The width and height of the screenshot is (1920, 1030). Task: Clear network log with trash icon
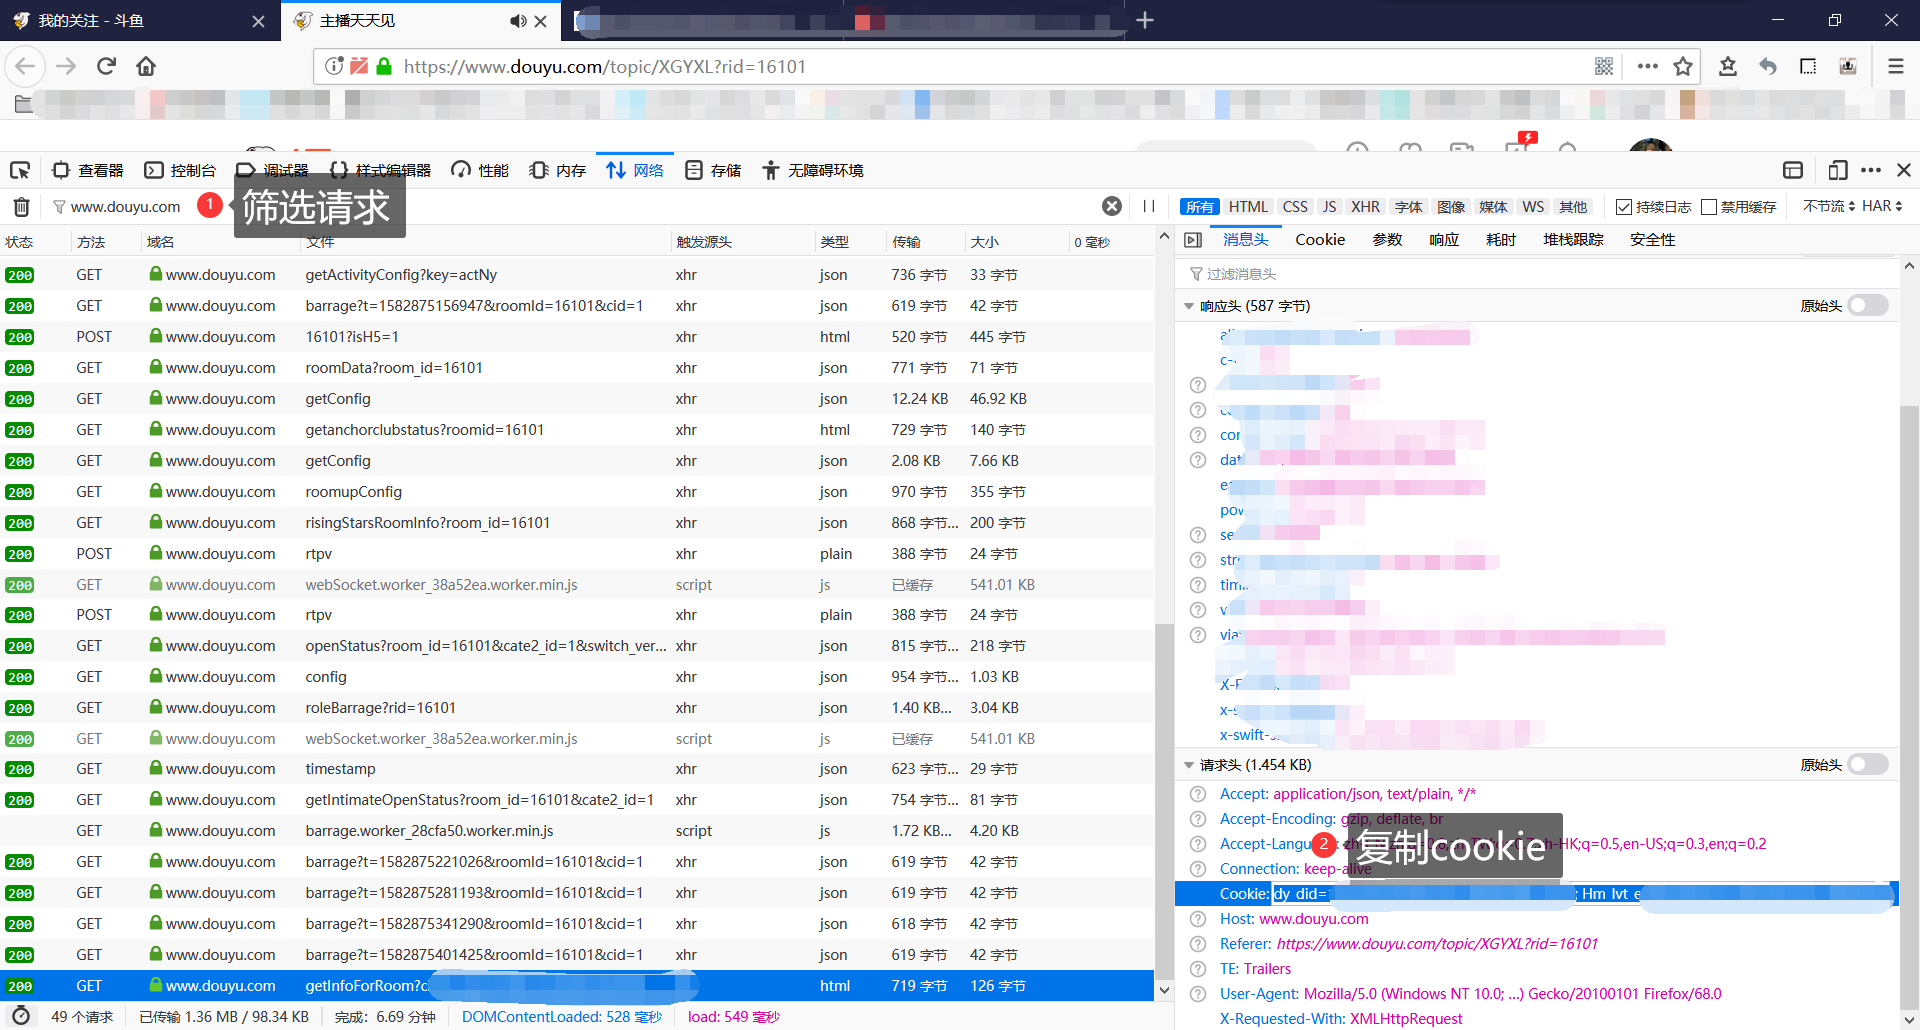[21, 206]
